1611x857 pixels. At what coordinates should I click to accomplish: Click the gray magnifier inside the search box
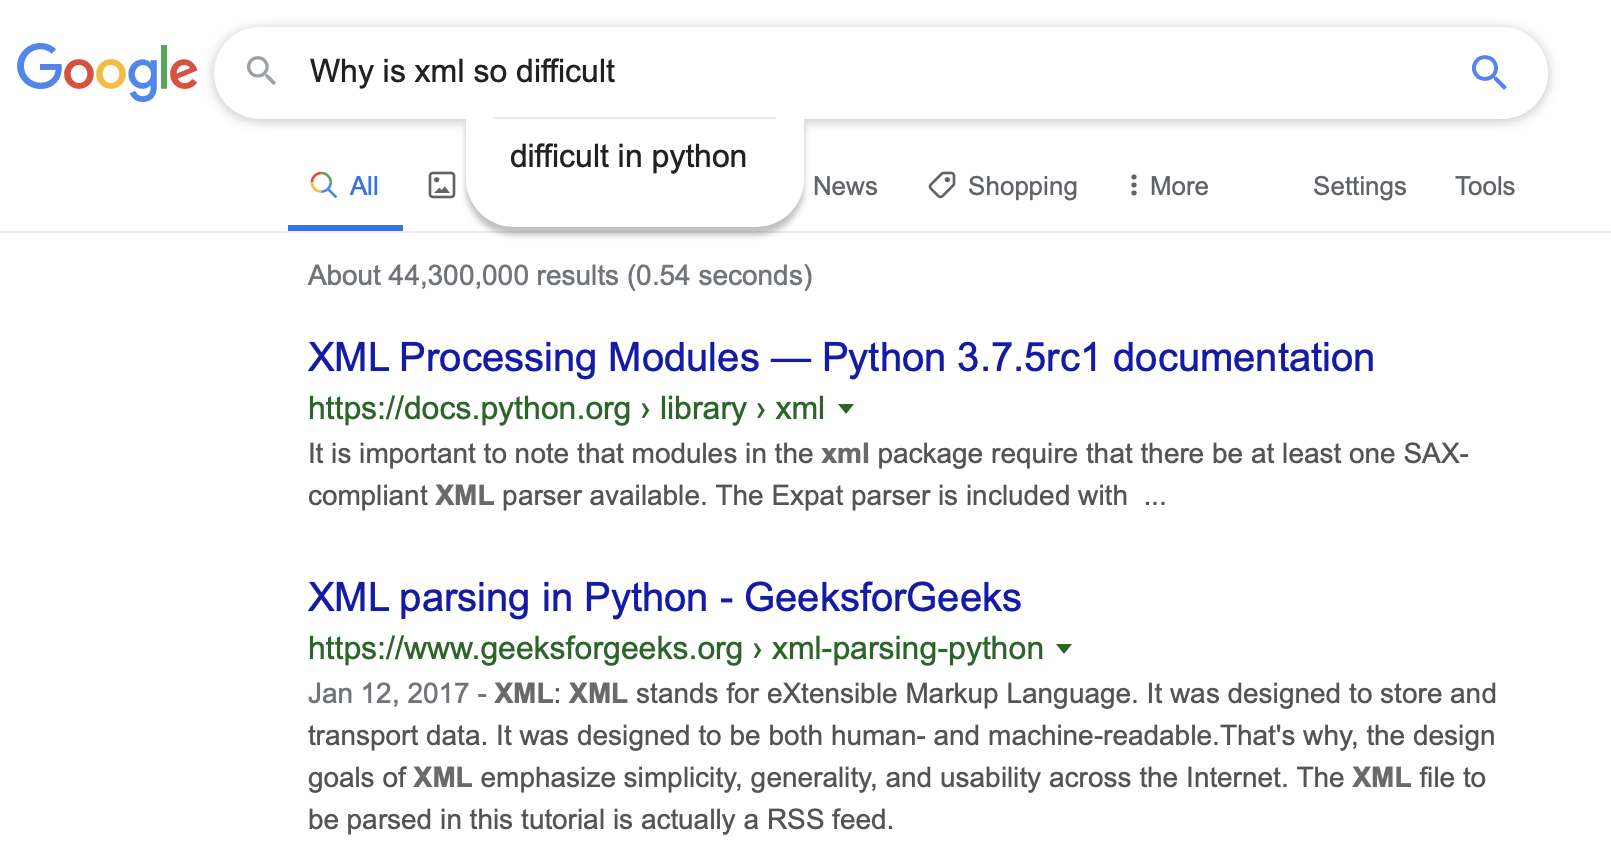click(x=261, y=71)
